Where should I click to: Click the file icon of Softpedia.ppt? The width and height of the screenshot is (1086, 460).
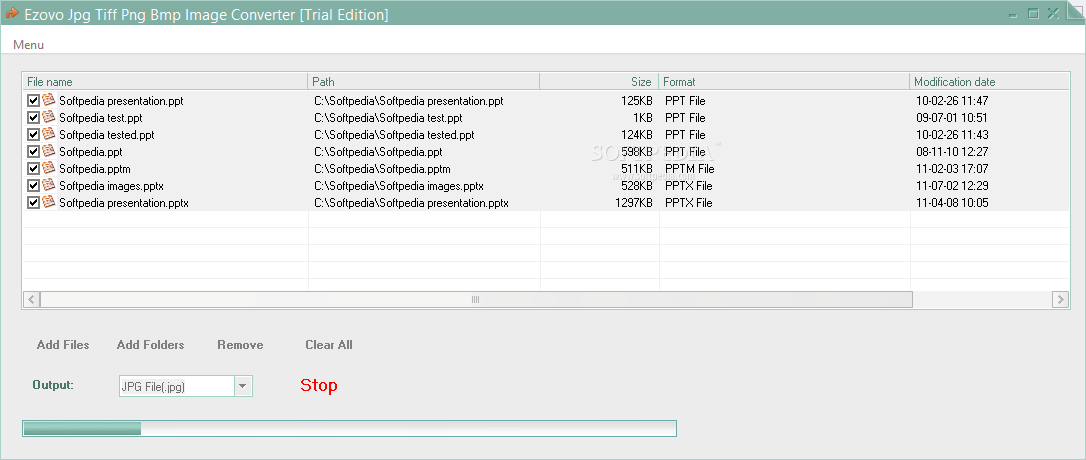48,152
